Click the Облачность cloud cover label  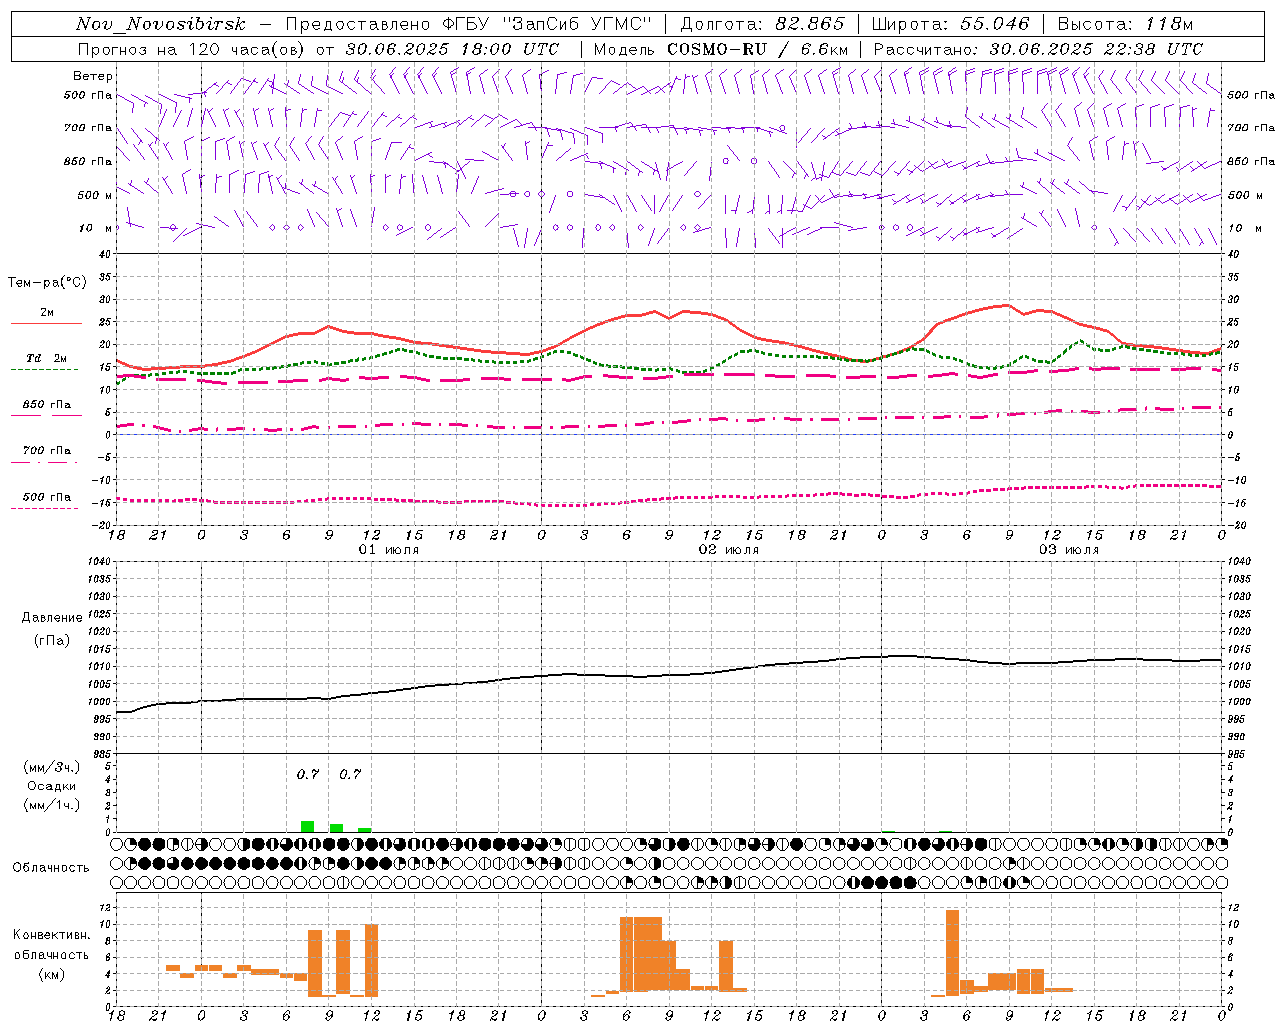(51, 868)
